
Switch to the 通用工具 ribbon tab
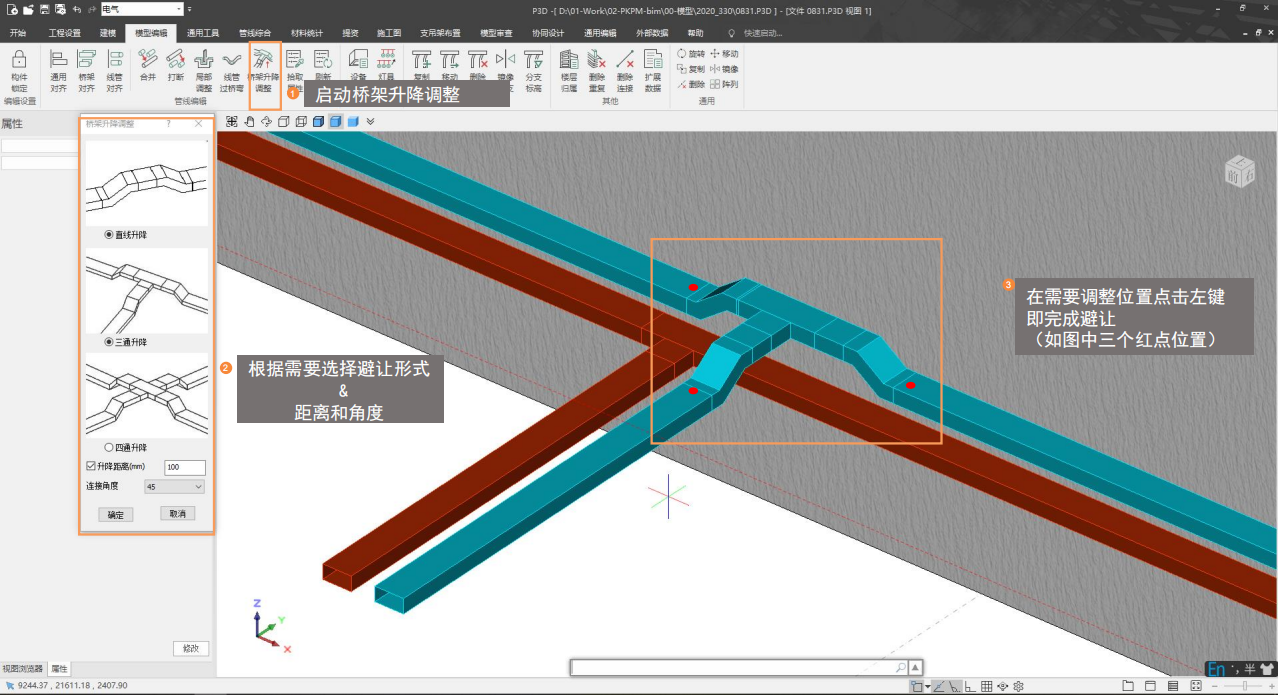click(x=203, y=33)
